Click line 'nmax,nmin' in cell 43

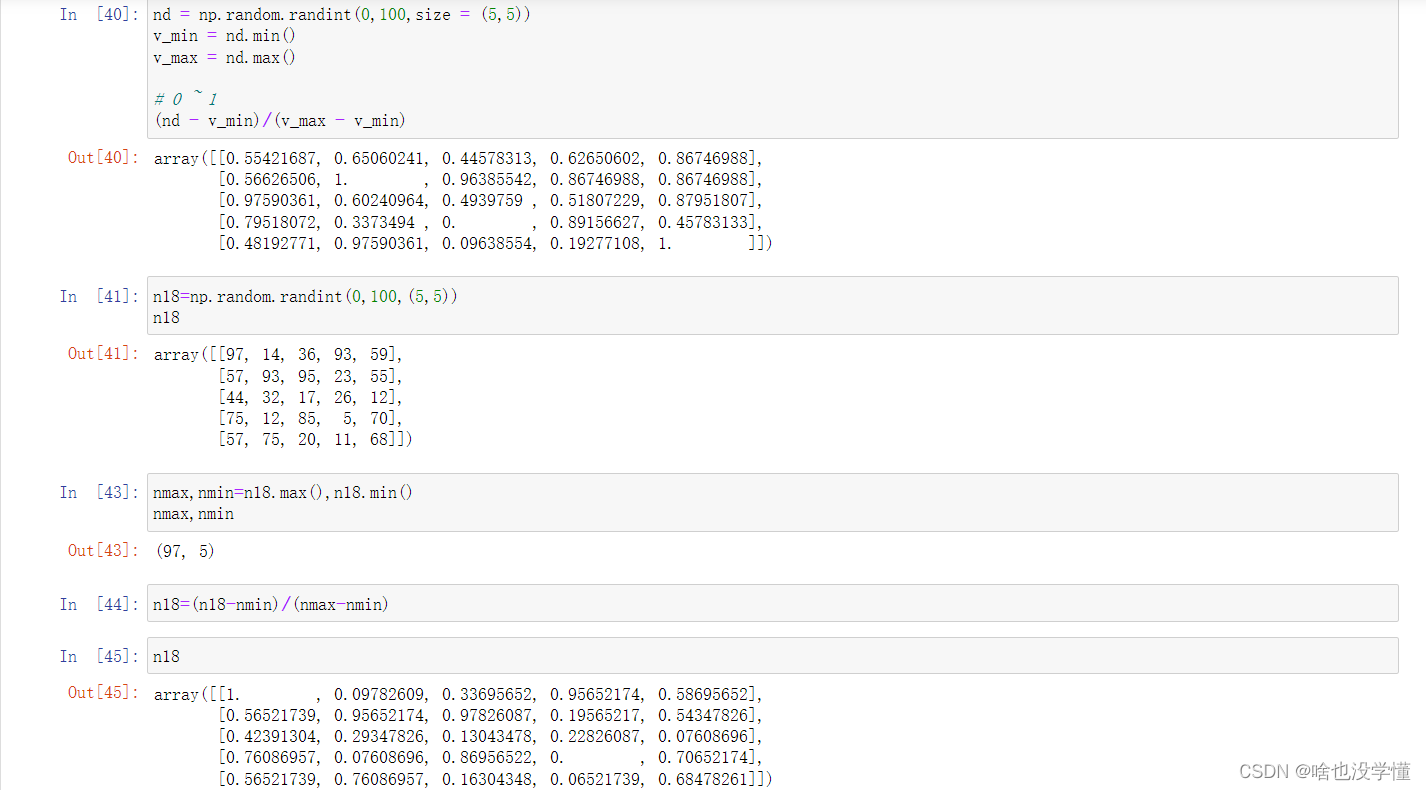(193, 513)
